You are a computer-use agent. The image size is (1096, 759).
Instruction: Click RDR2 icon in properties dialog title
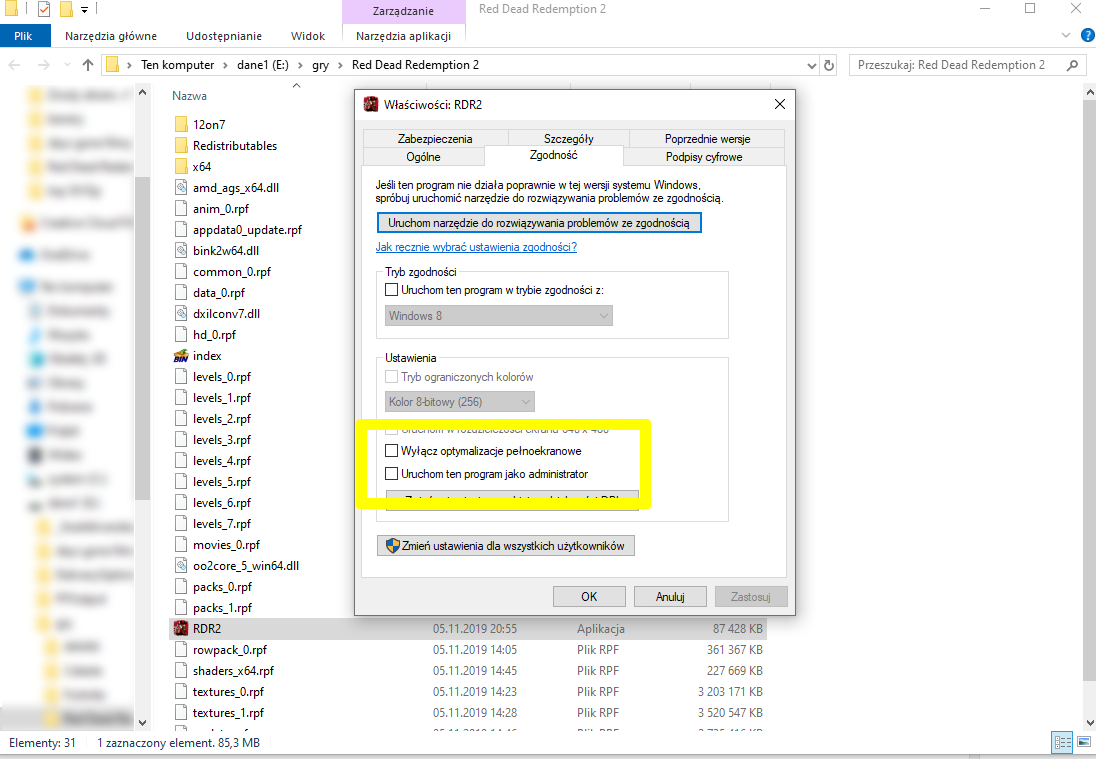[x=371, y=104]
